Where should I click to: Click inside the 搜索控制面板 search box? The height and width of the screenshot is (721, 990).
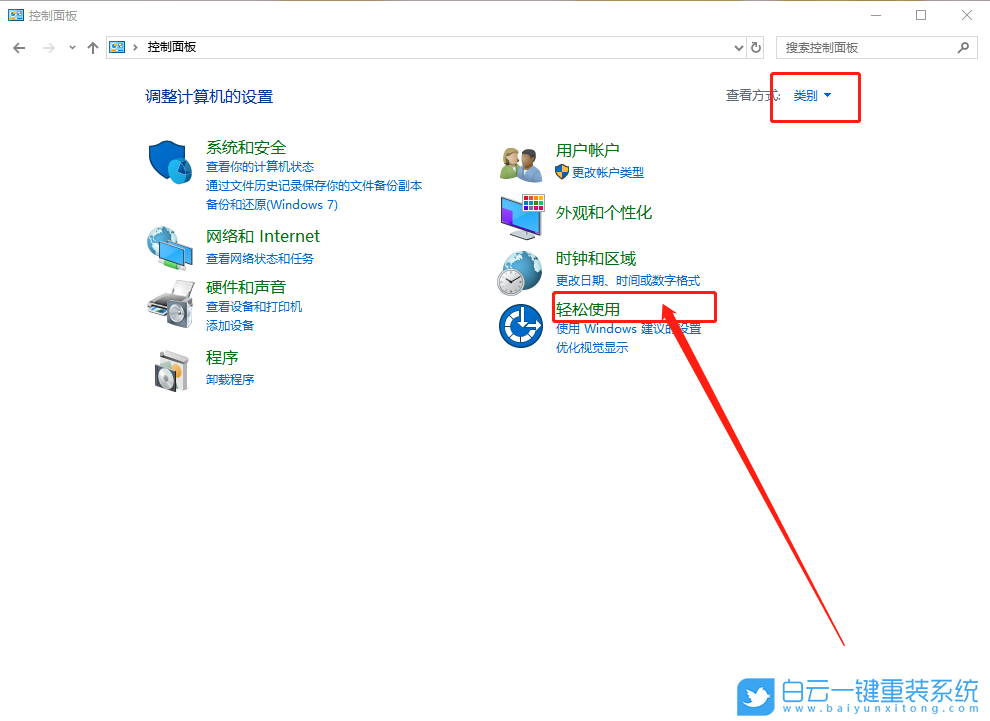(x=870, y=46)
